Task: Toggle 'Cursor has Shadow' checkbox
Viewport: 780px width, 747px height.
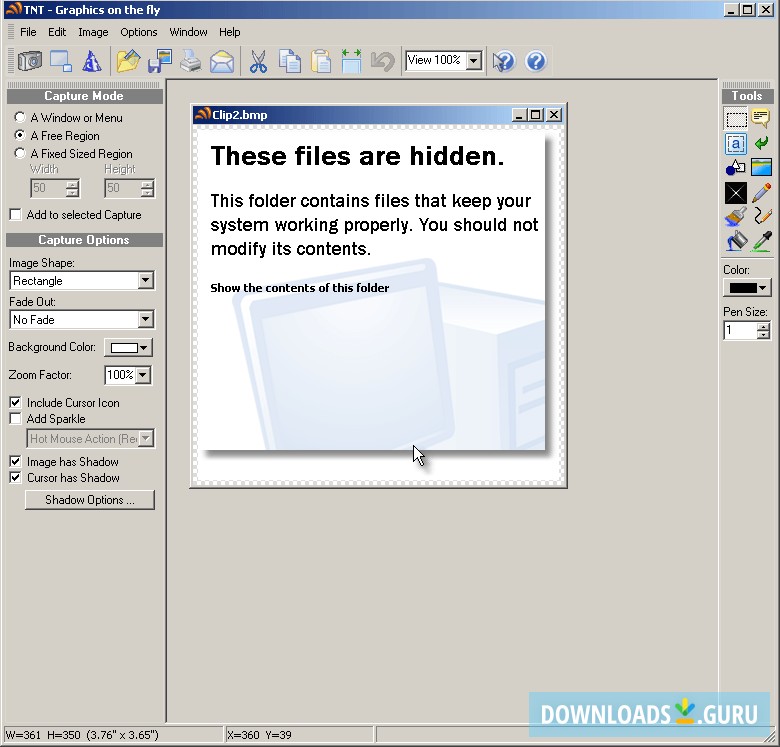Action: coord(15,478)
